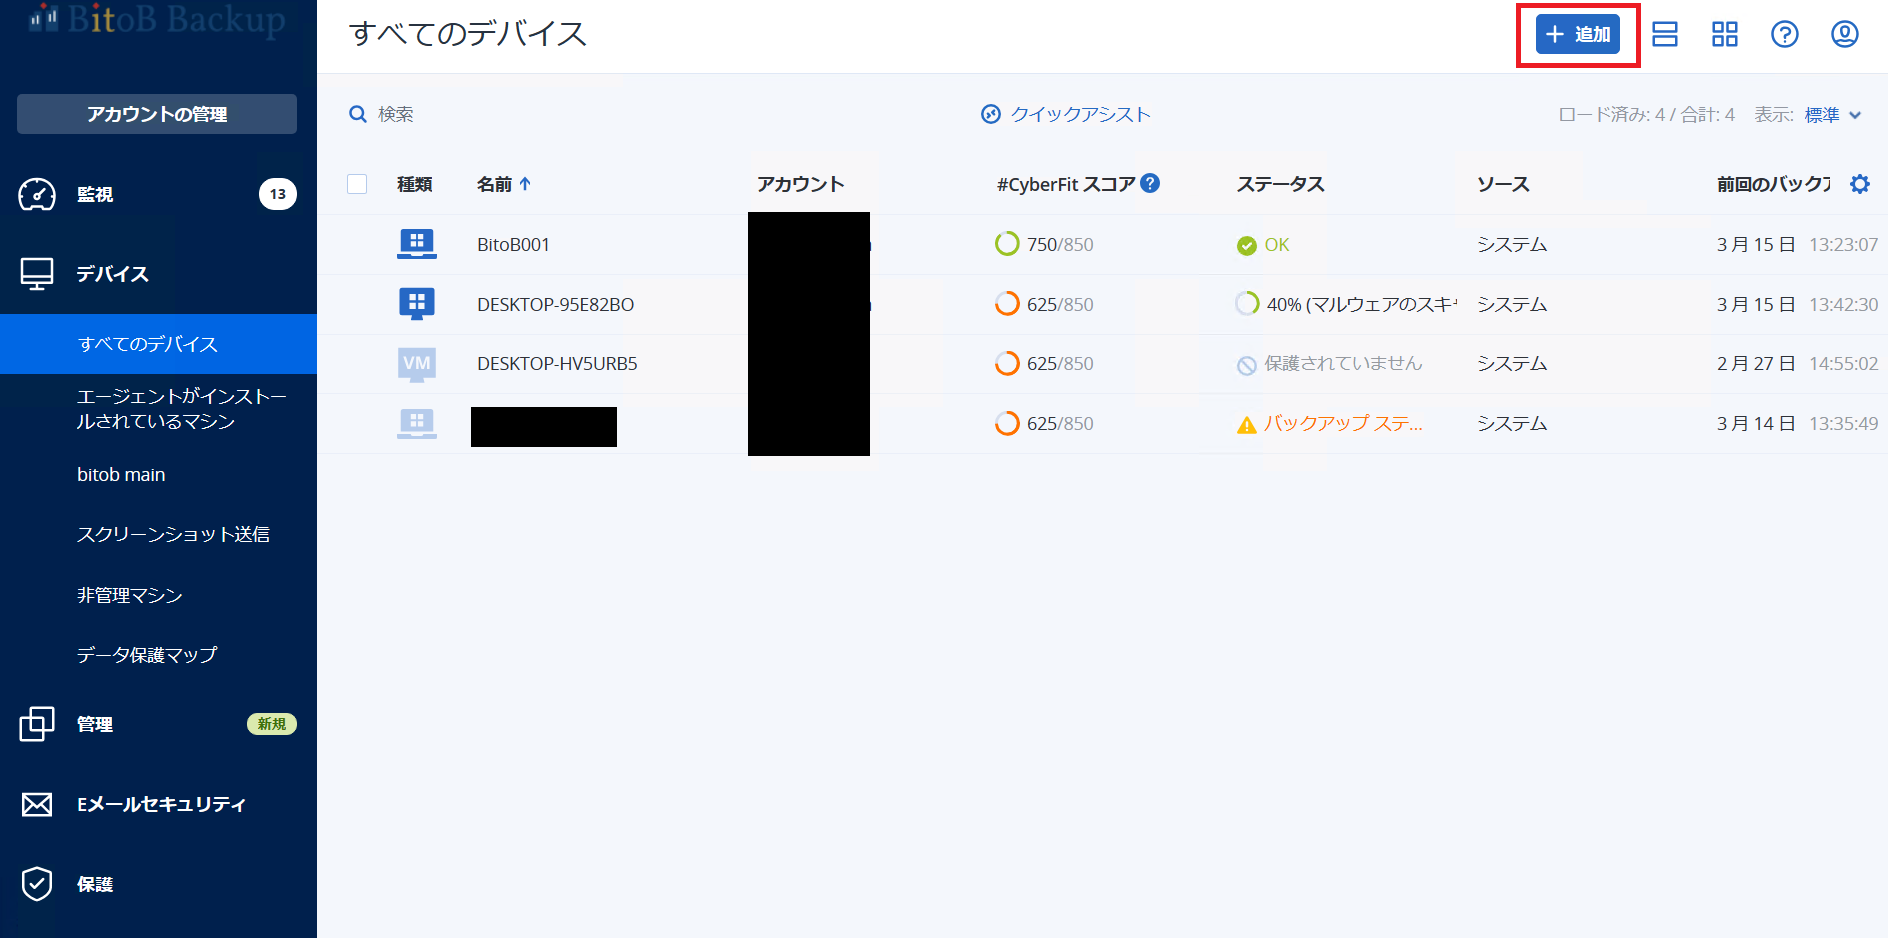The width and height of the screenshot is (1888, 938).
Task: Click the #CyberFit スコア column header
Action: pyautogui.click(x=1066, y=184)
